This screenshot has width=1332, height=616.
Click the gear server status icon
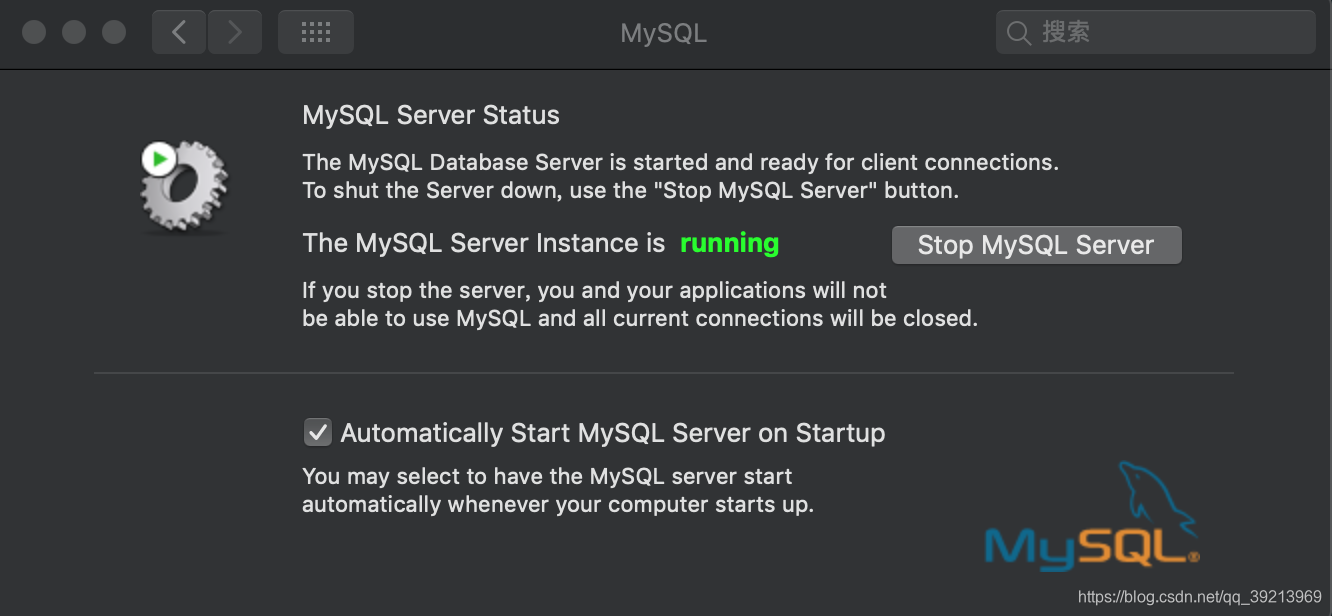[x=185, y=187]
